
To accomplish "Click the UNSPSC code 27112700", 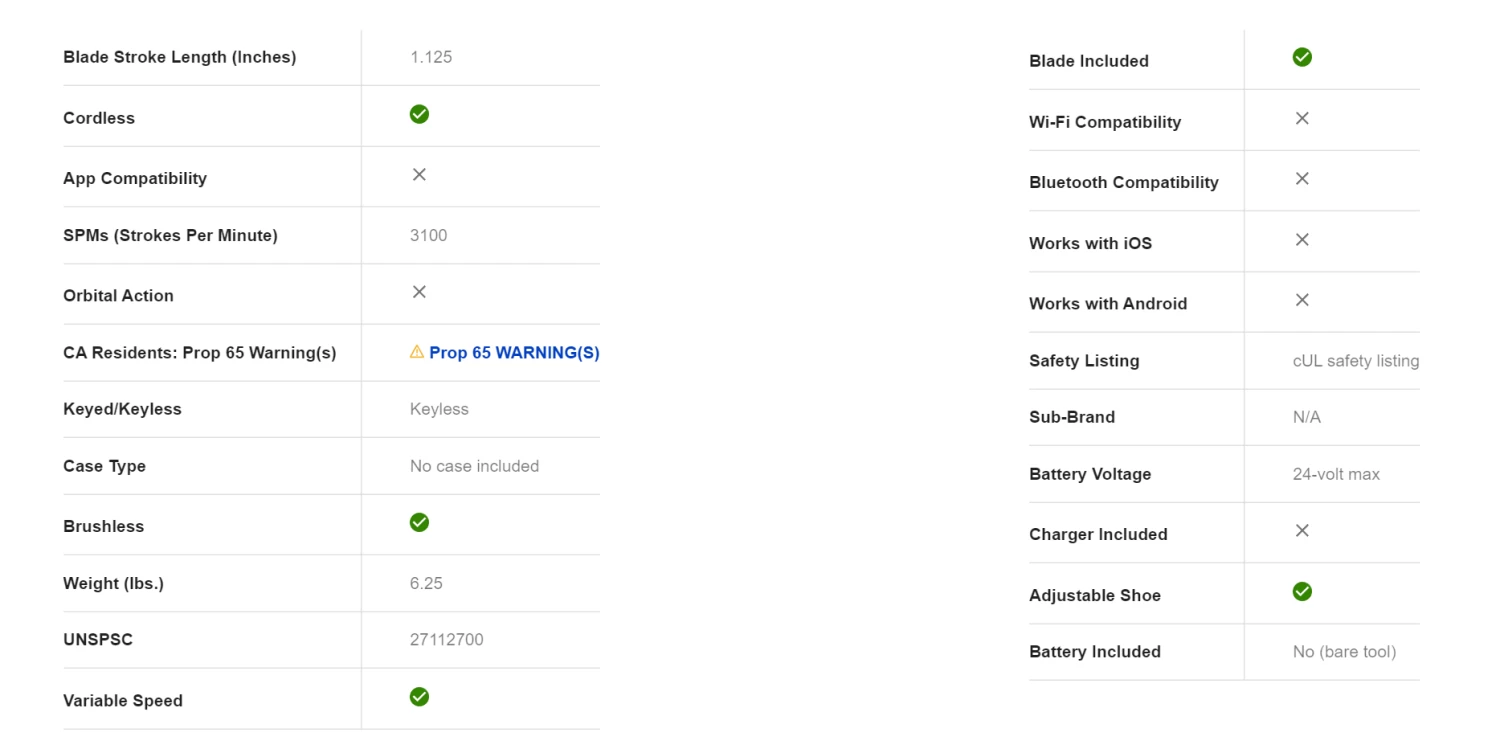I will click(446, 640).
